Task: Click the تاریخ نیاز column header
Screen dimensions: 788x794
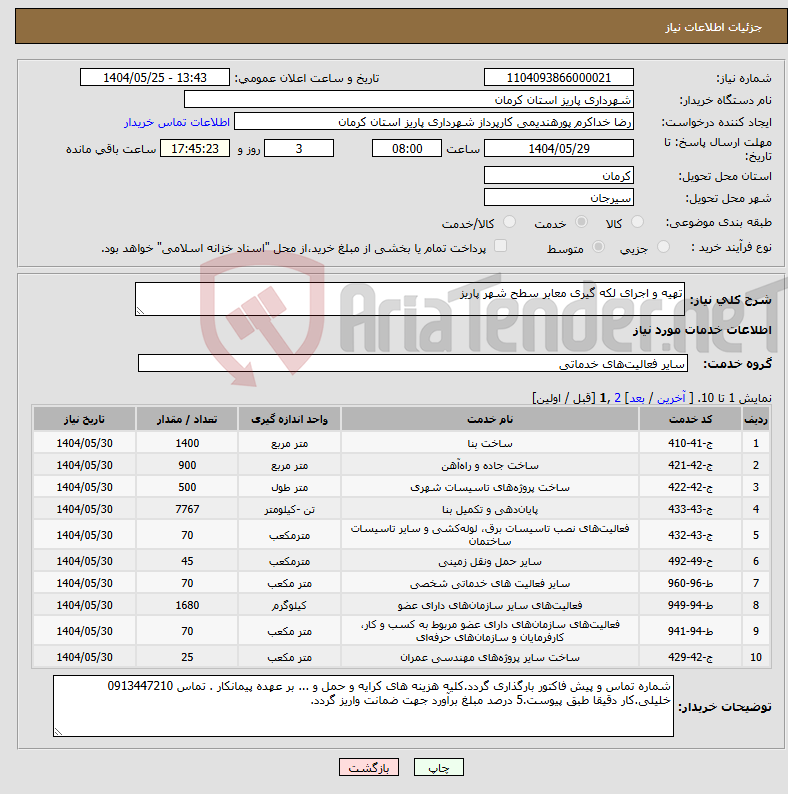Action: pyautogui.click(x=84, y=419)
